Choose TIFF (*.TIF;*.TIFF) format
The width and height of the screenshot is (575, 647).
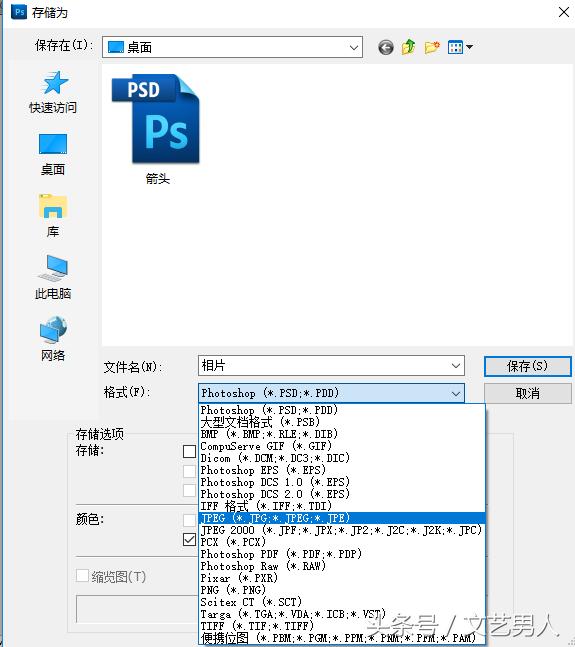click(342, 626)
